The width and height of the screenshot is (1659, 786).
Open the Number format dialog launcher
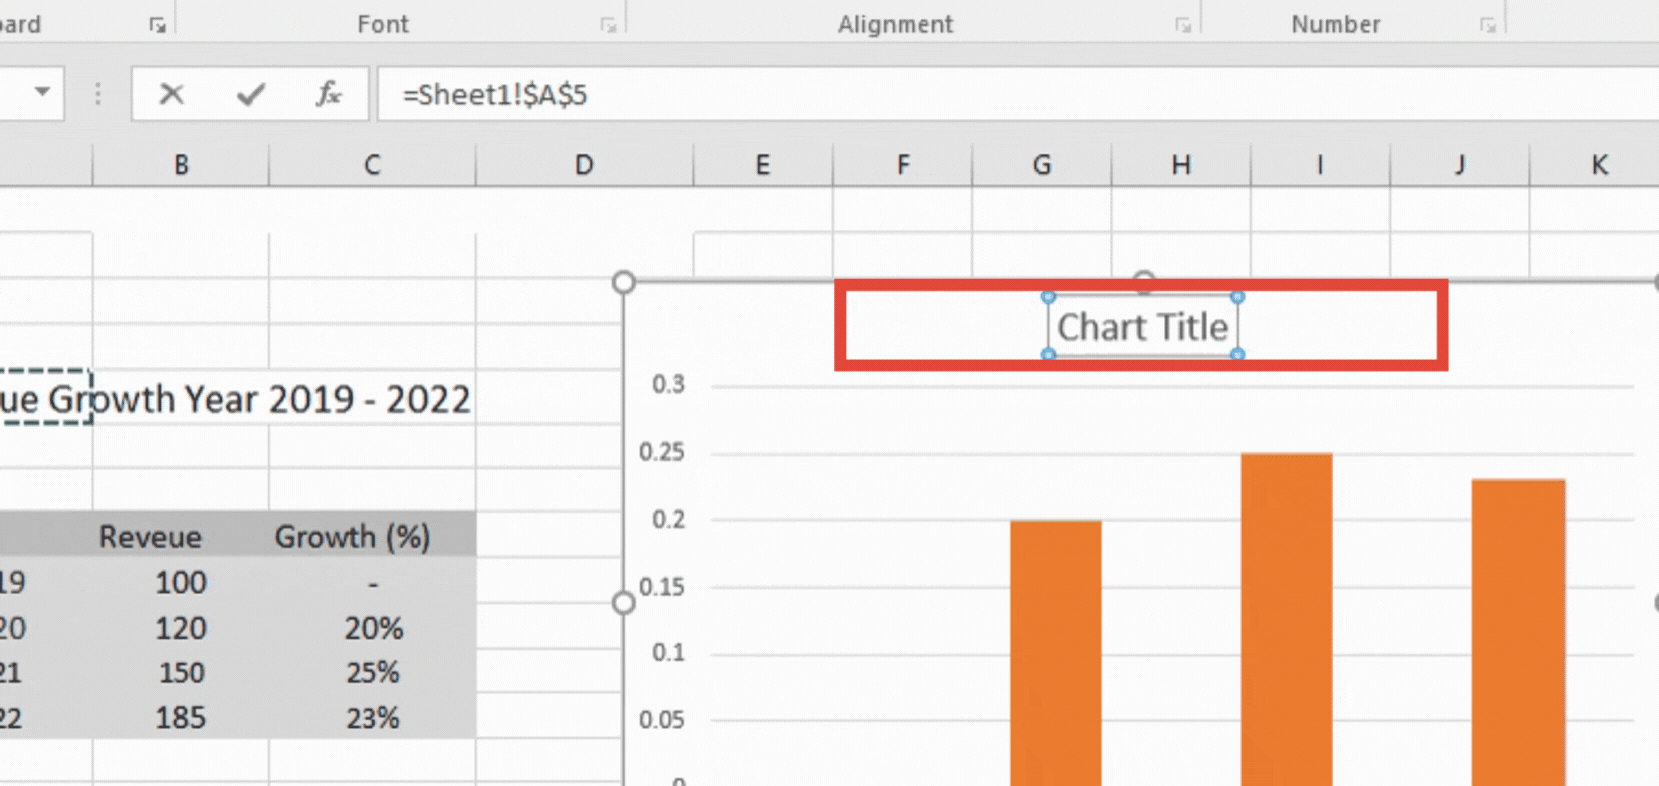[1488, 25]
